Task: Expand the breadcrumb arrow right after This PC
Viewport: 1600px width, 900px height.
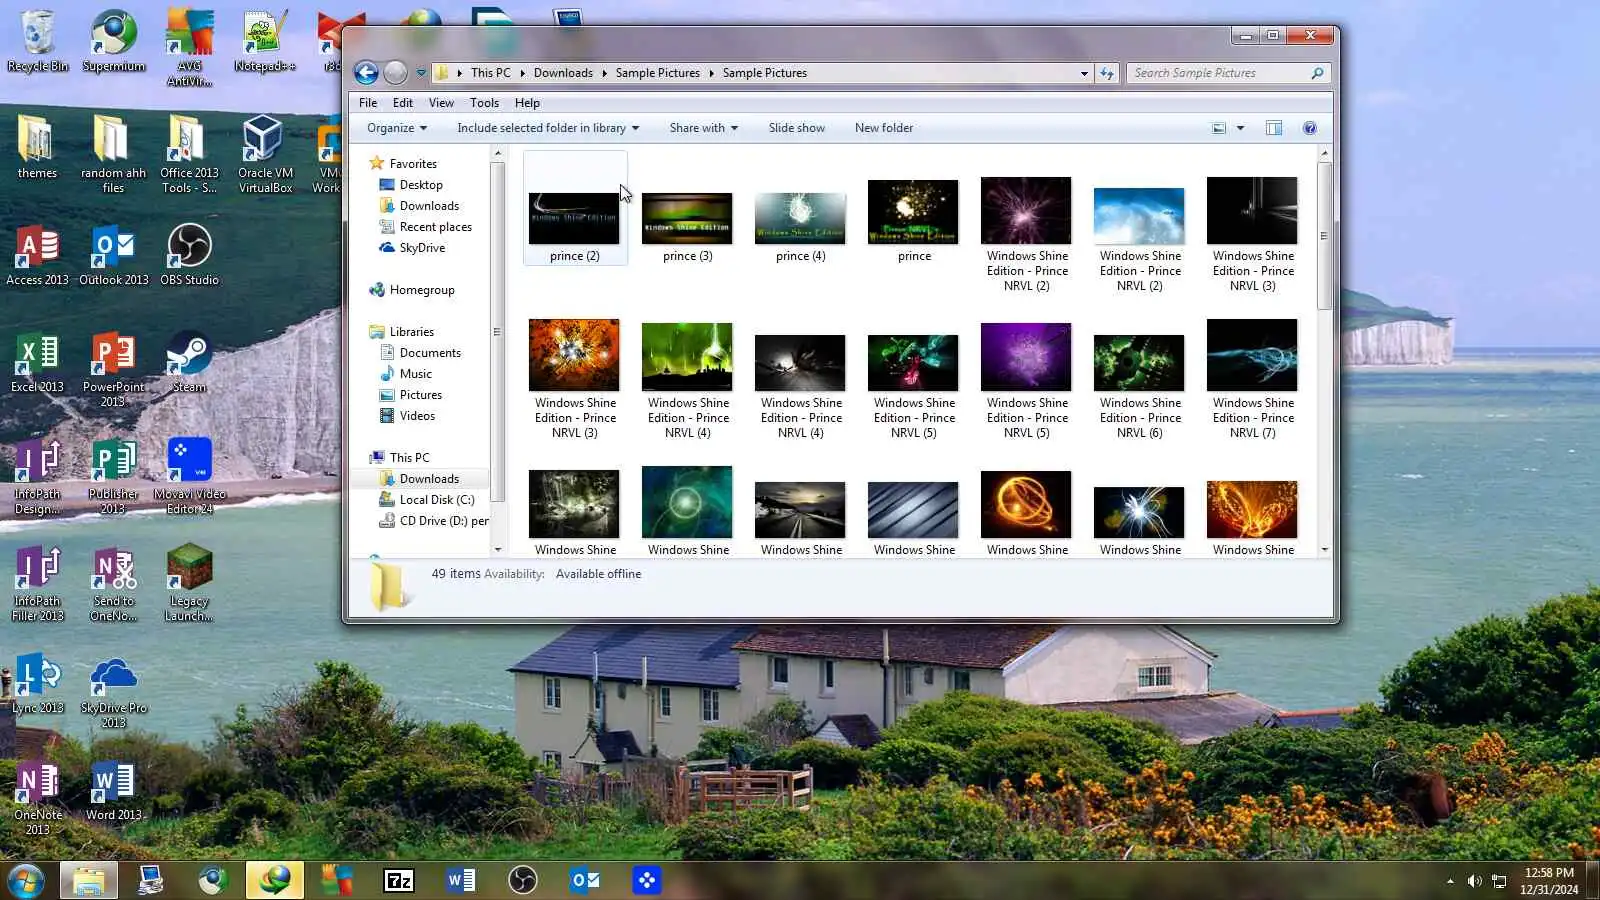Action: pos(522,73)
